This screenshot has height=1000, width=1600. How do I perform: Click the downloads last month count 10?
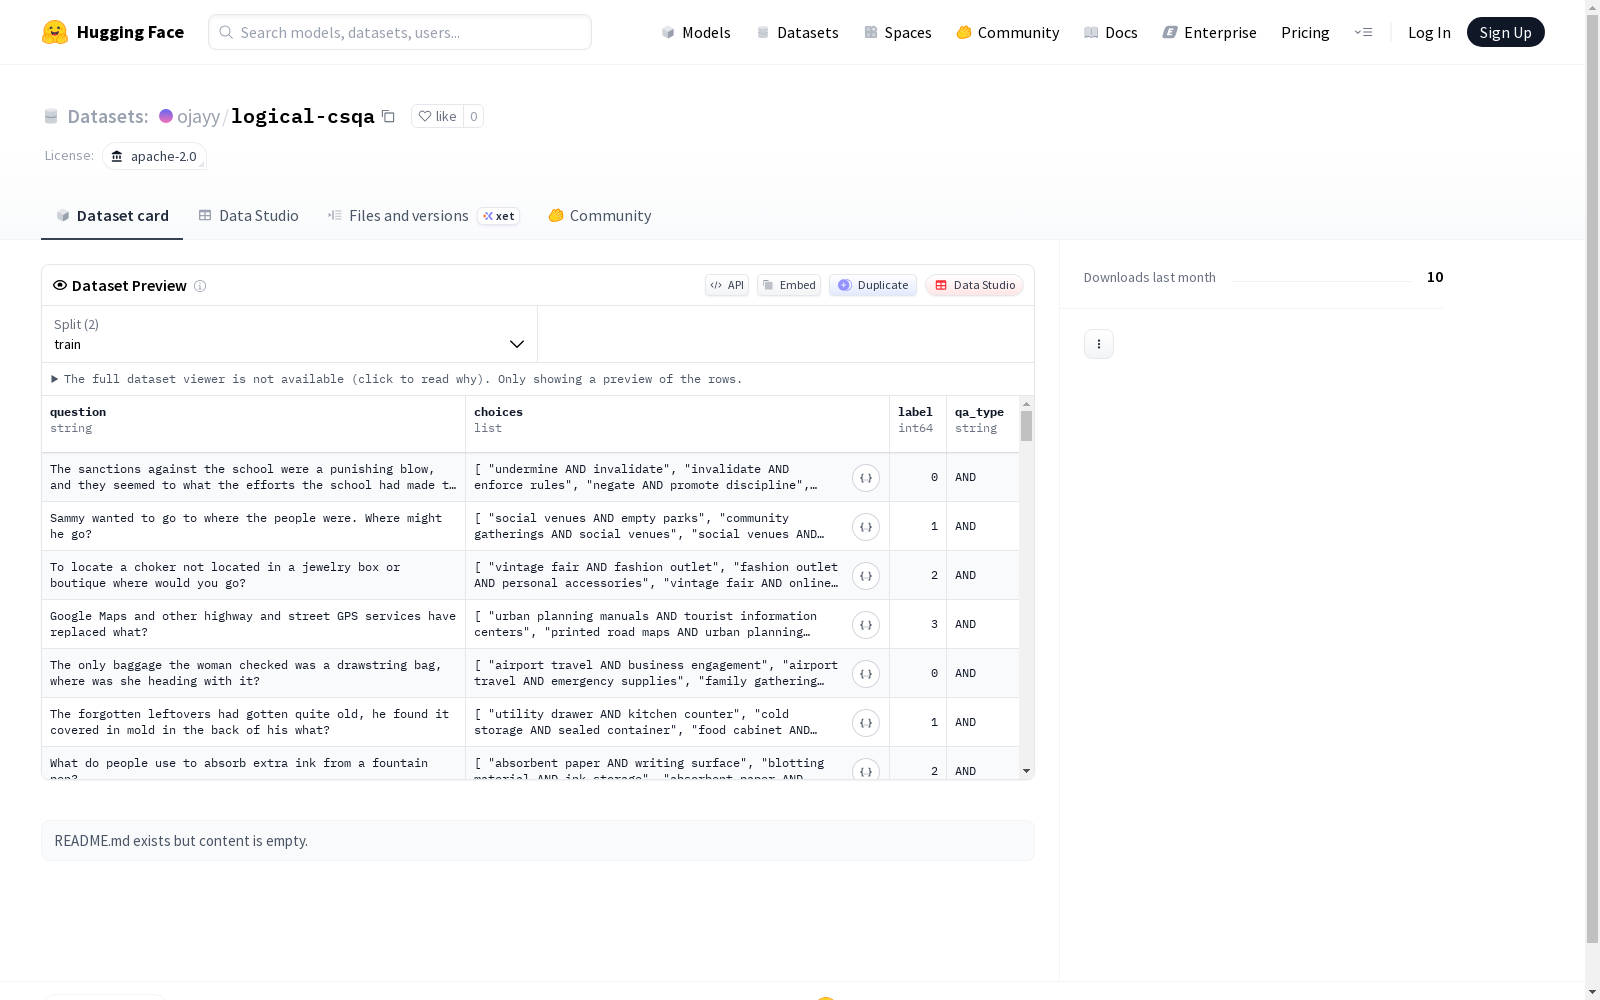[x=1435, y=277]
